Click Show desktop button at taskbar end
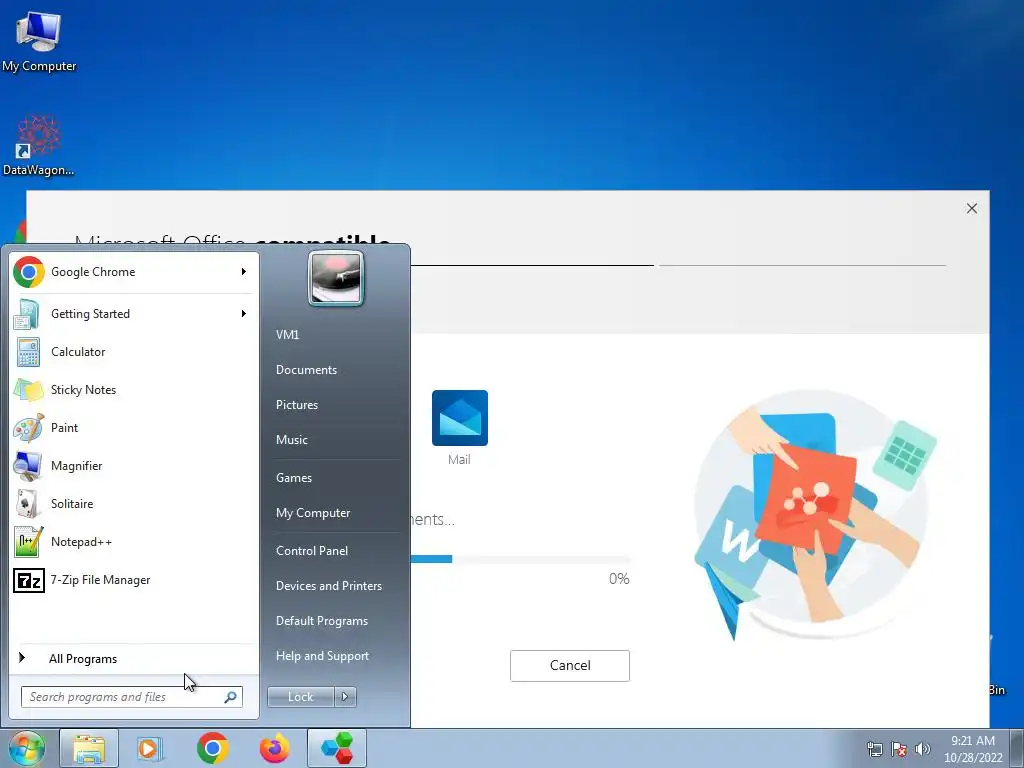The height and width of the screenshot is (768, 1024). 1017,748
